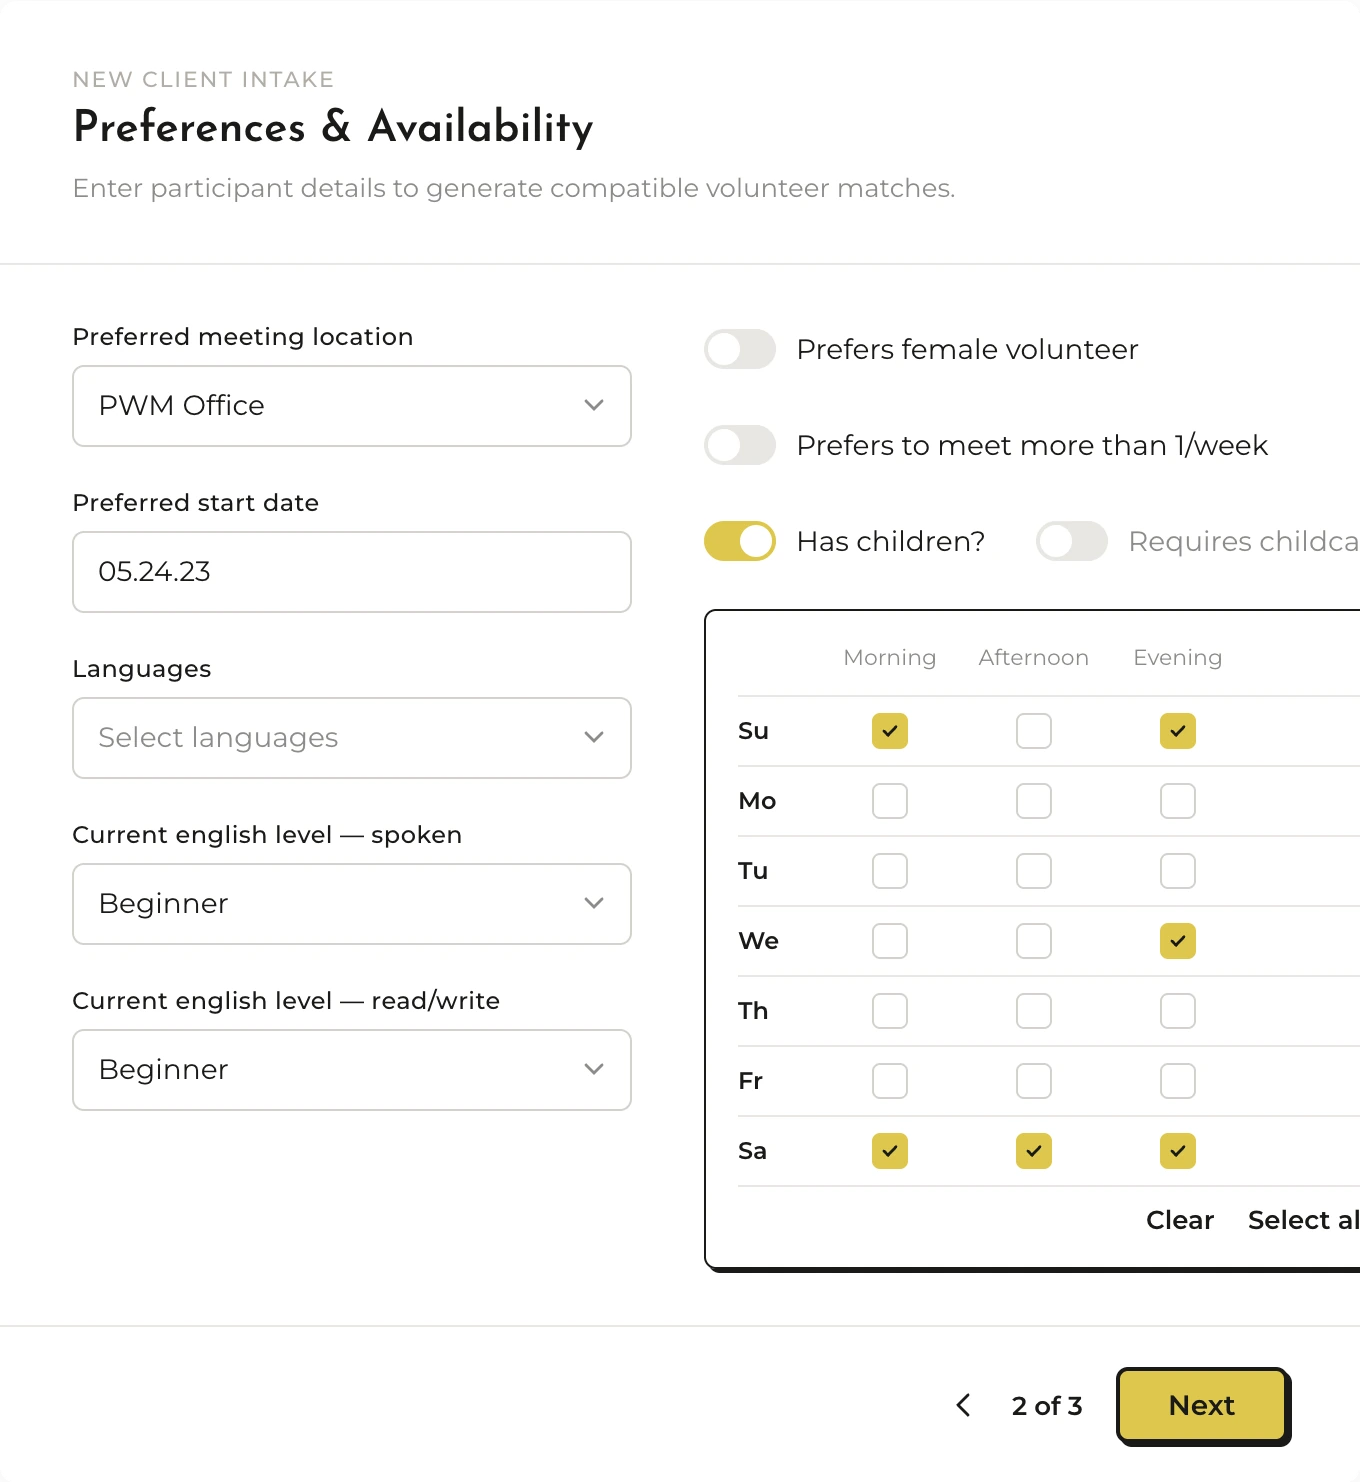Check Thursday Evening availability
The image size is (1360, 1482).
[1178, 1011]
